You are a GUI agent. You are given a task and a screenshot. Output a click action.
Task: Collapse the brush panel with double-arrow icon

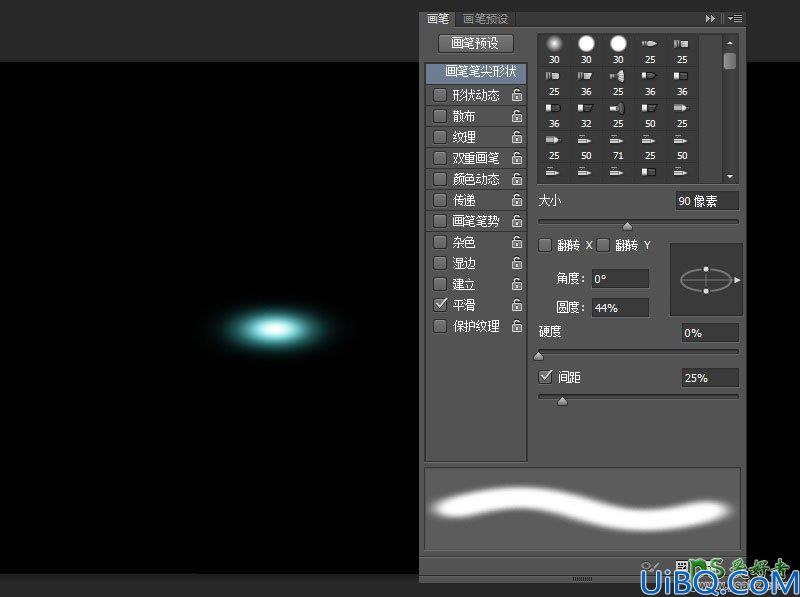[710, 18]
